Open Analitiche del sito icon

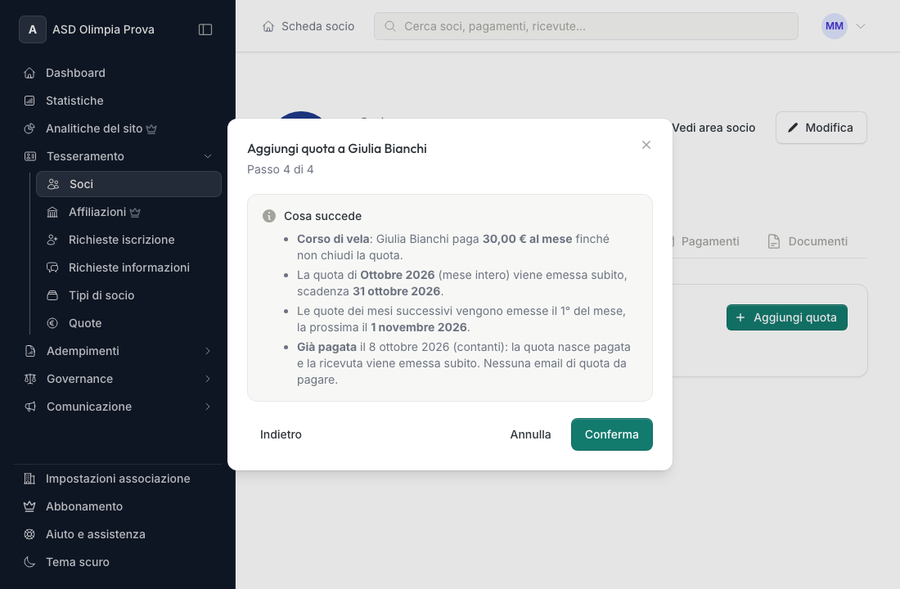[x=30, y=129]
